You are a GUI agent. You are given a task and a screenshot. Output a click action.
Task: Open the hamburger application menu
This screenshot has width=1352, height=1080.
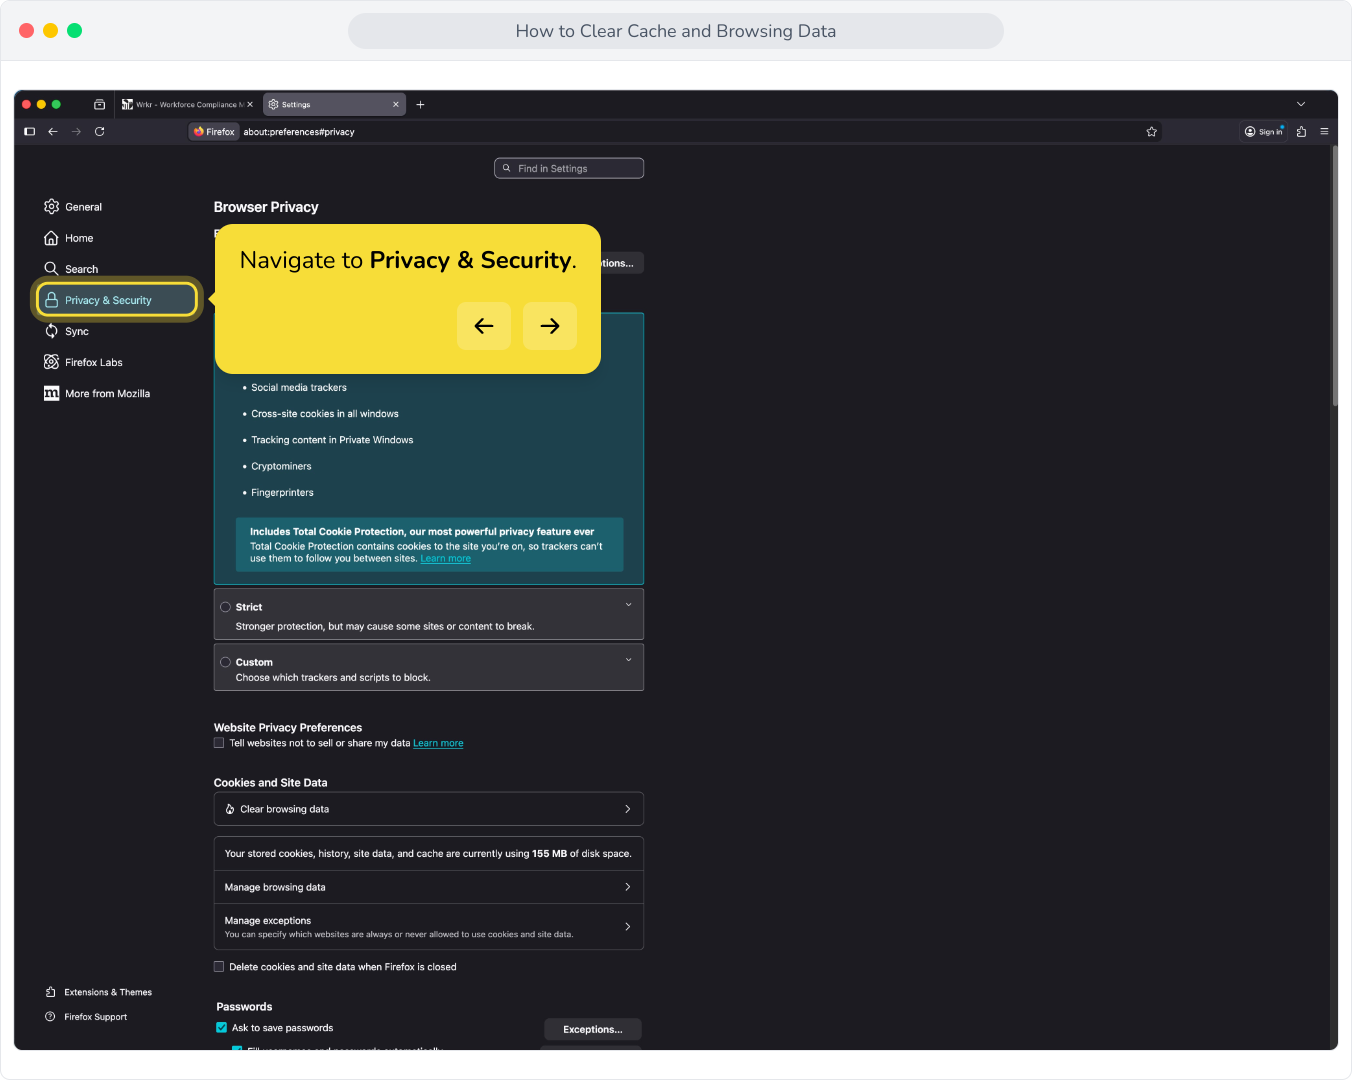1324,131
